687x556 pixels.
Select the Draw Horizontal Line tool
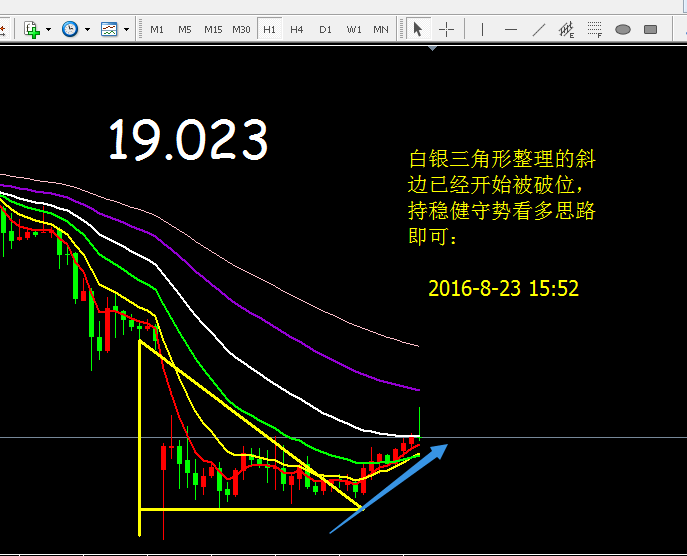(510, 30)
